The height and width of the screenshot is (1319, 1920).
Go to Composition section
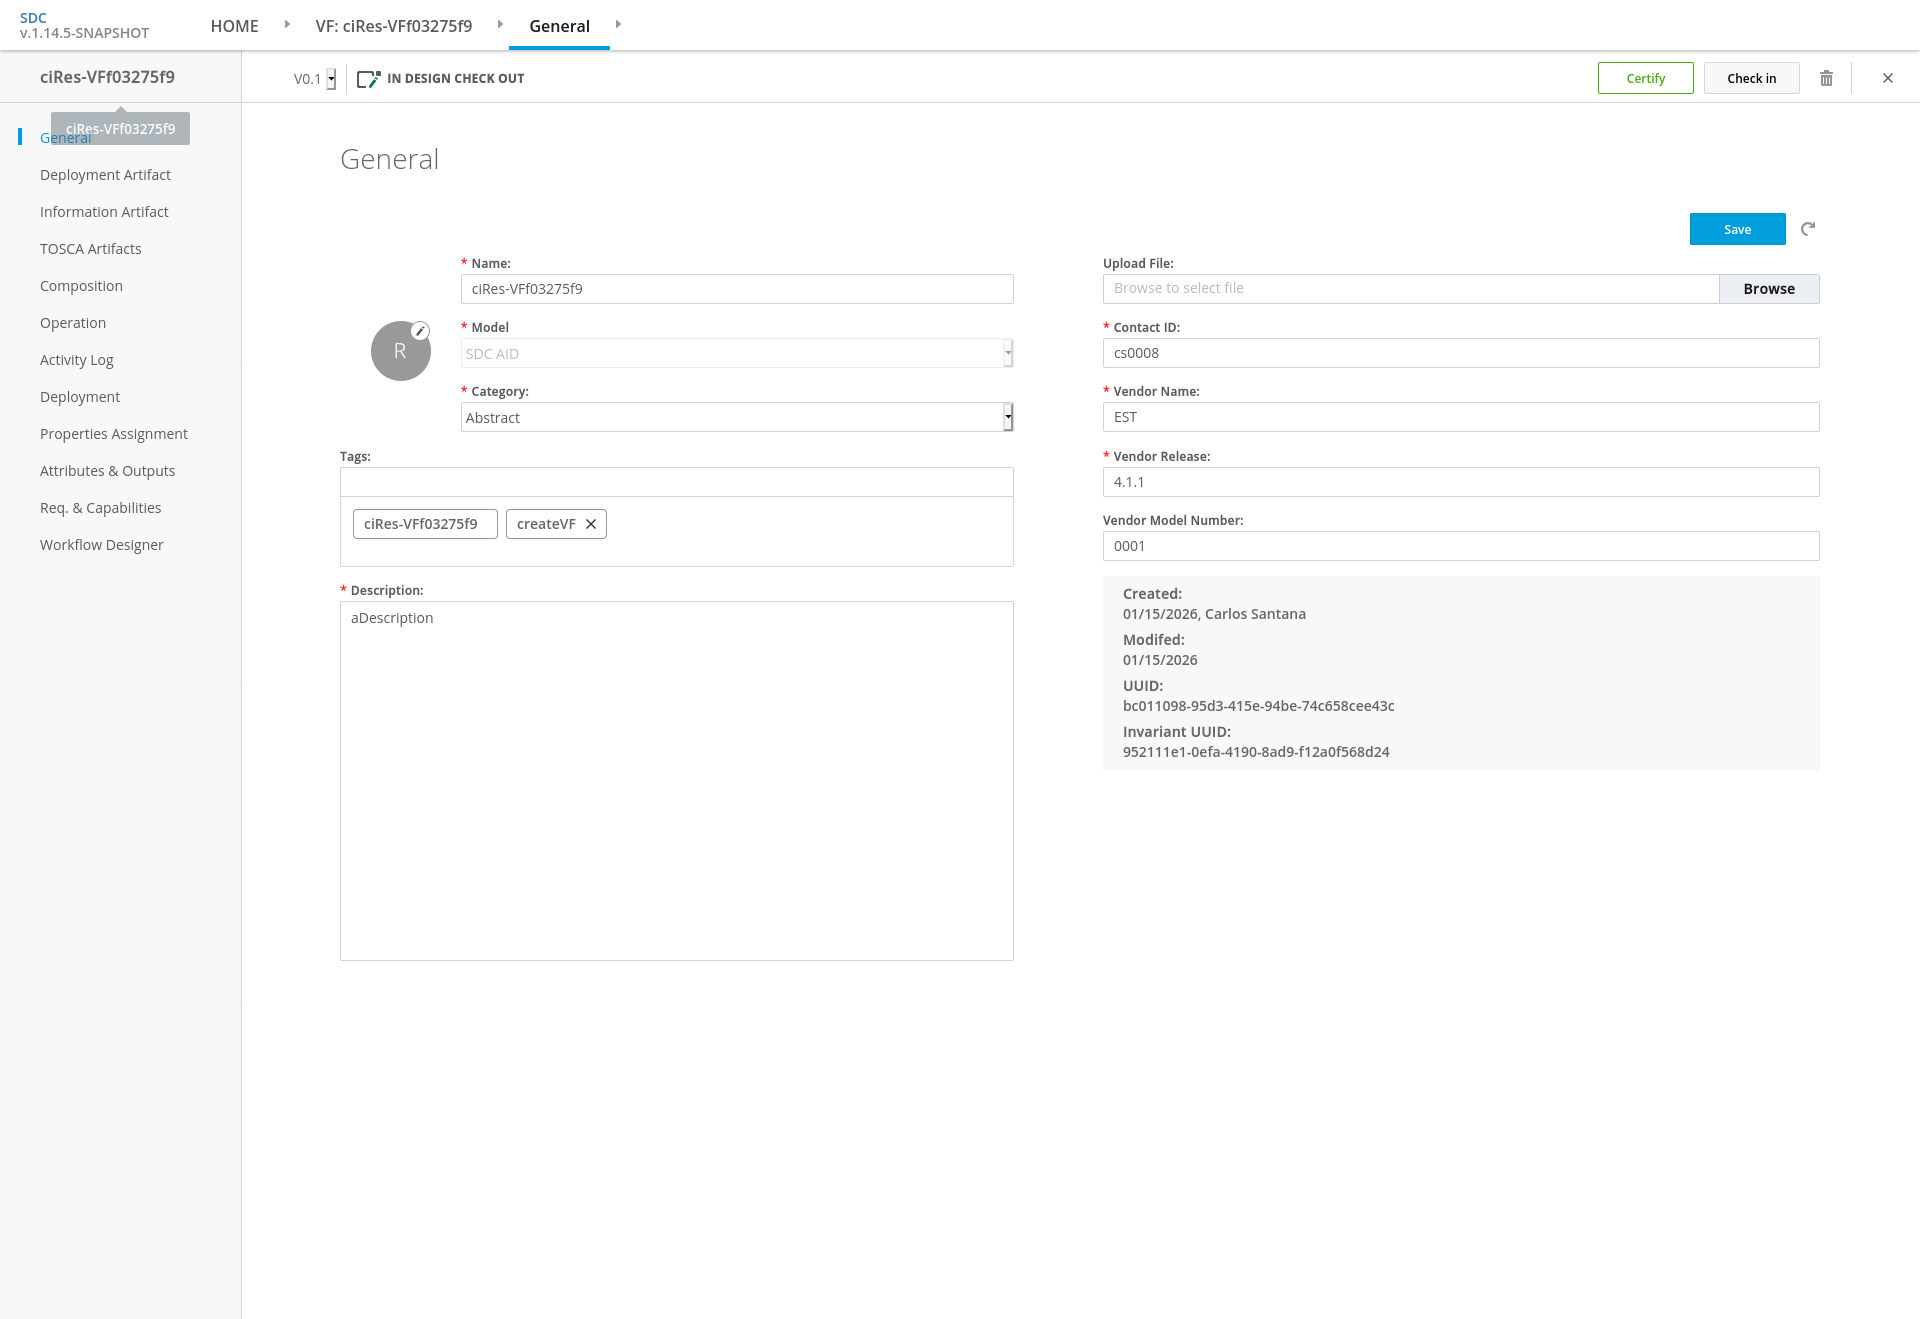click(x=81, y=286)
